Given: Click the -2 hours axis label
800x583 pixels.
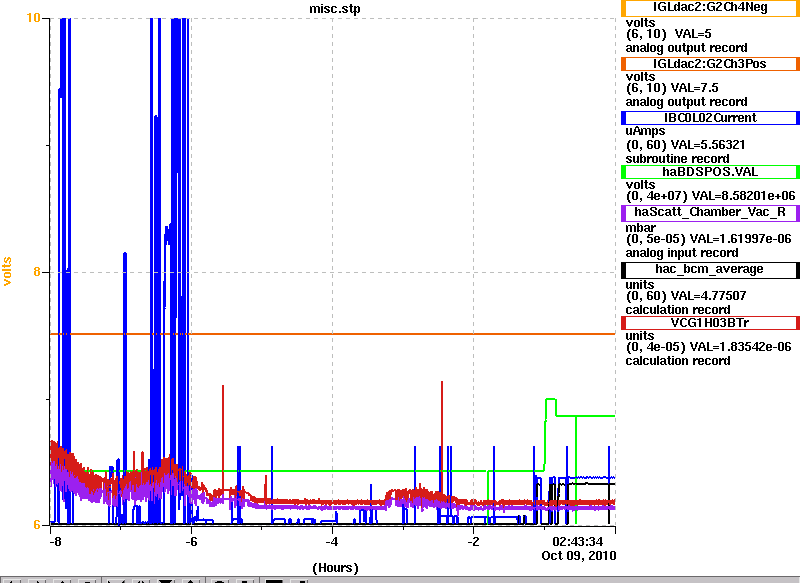Looking at the screenshot, I should pos(473,542).
